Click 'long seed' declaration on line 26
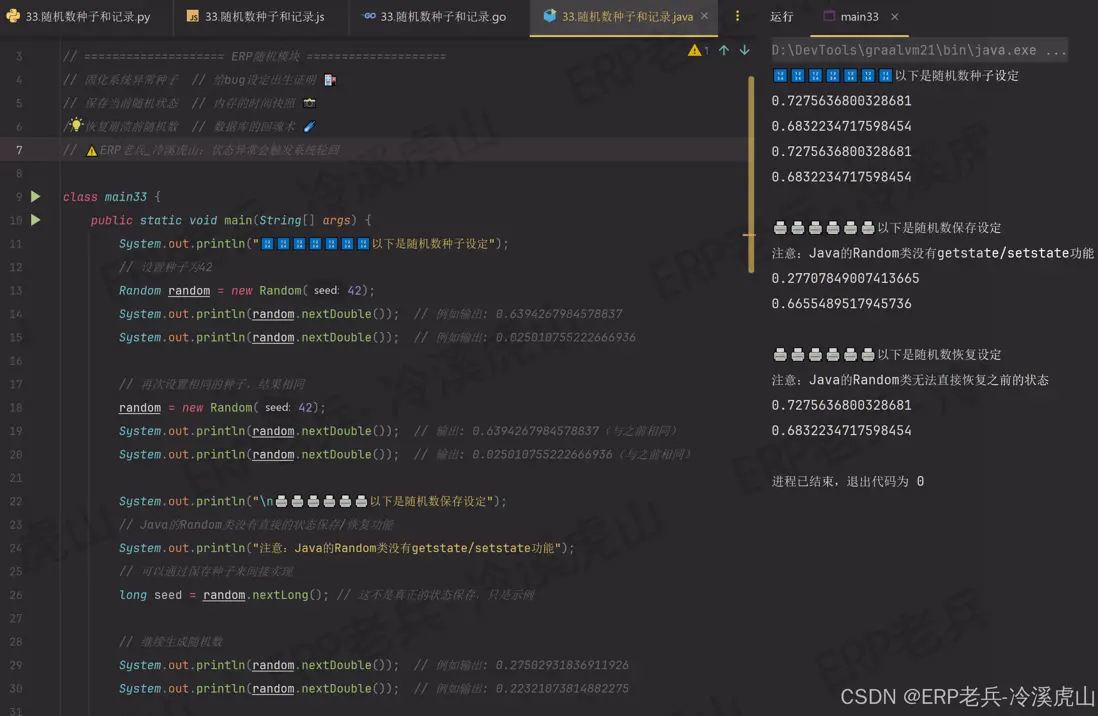1098x716 pixels. click(x=150, y=595)
